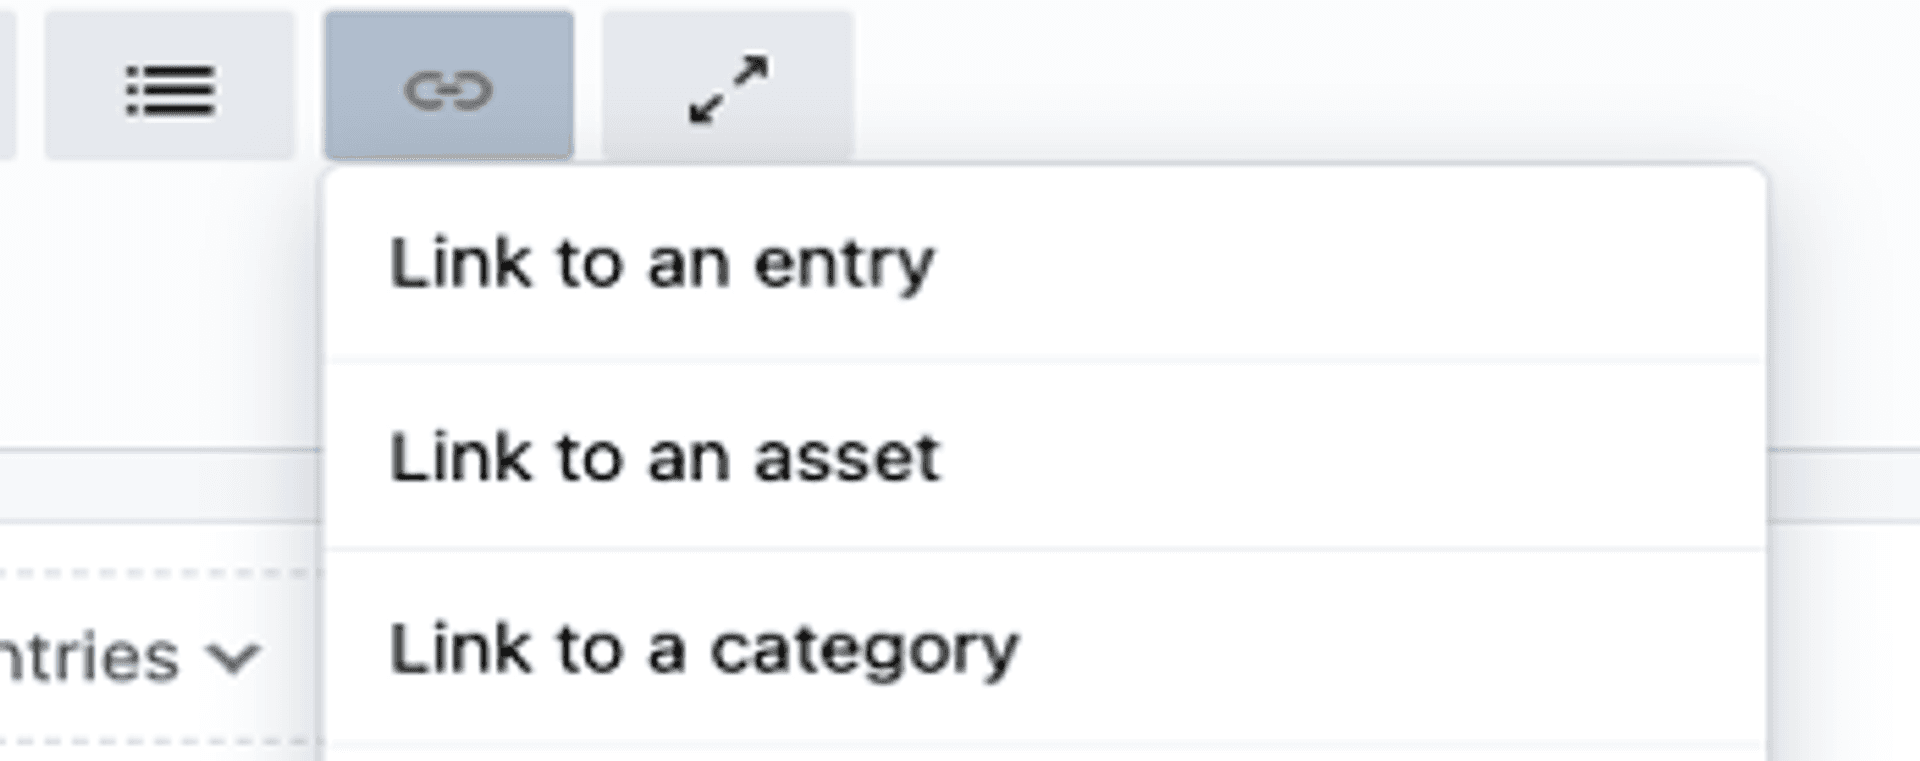Click the word "asset" in second menu row
Image resolution: width=1920 pixels, height=761 pixels.
pos(847,458)
